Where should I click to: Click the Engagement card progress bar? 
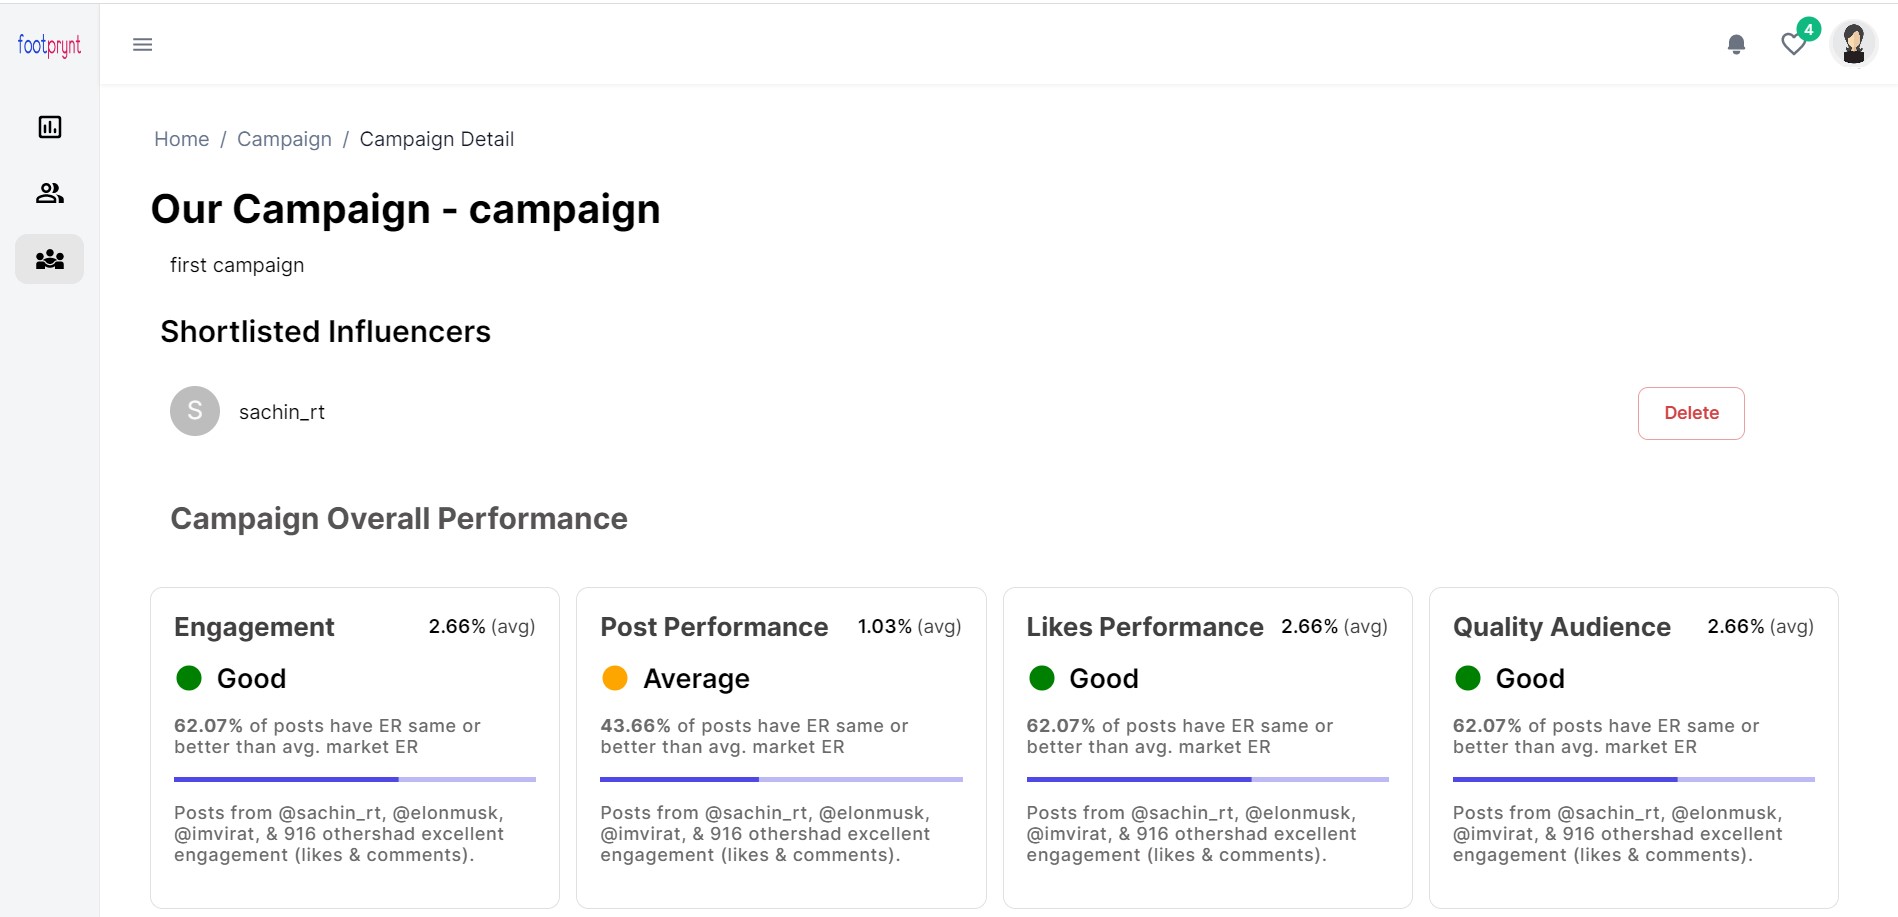pyautogui.click(x=355, y=779)
